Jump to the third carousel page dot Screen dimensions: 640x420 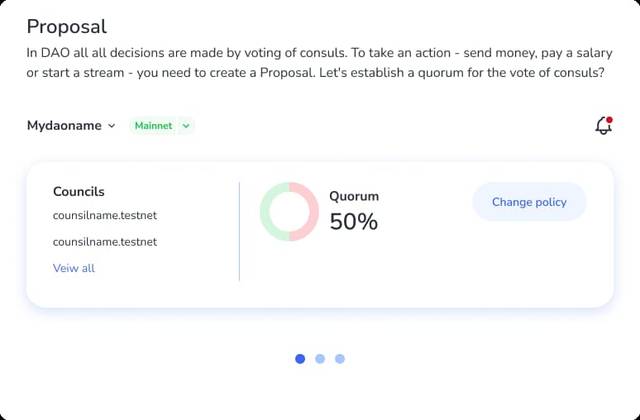[x=340, y=359]
